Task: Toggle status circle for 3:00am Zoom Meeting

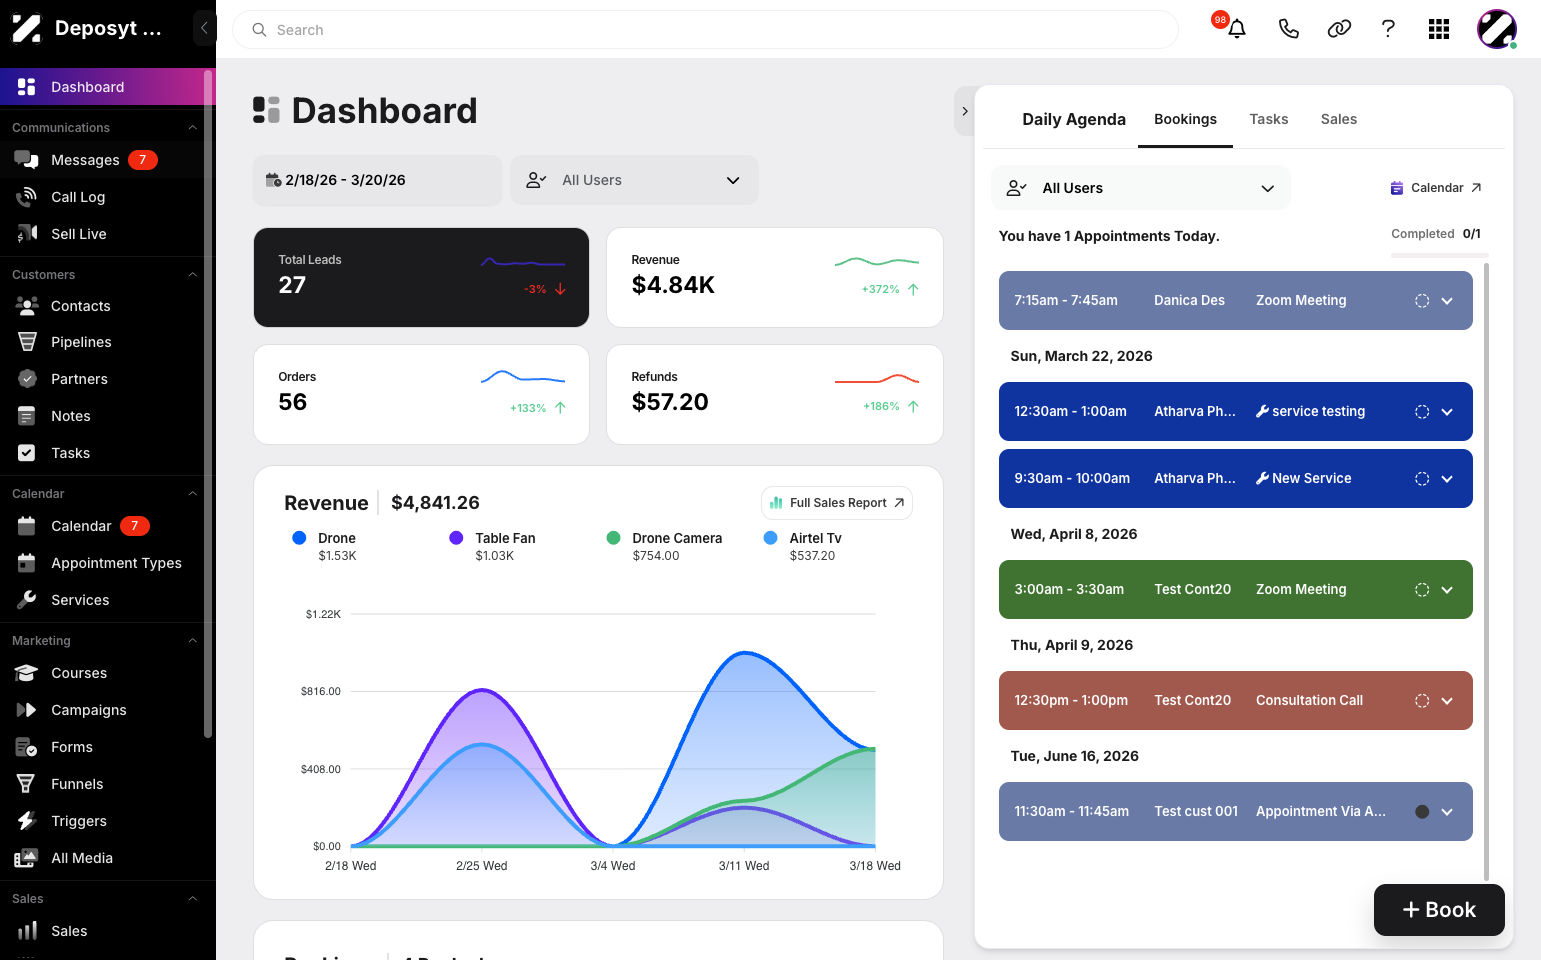Action: tap(1422, 590)
